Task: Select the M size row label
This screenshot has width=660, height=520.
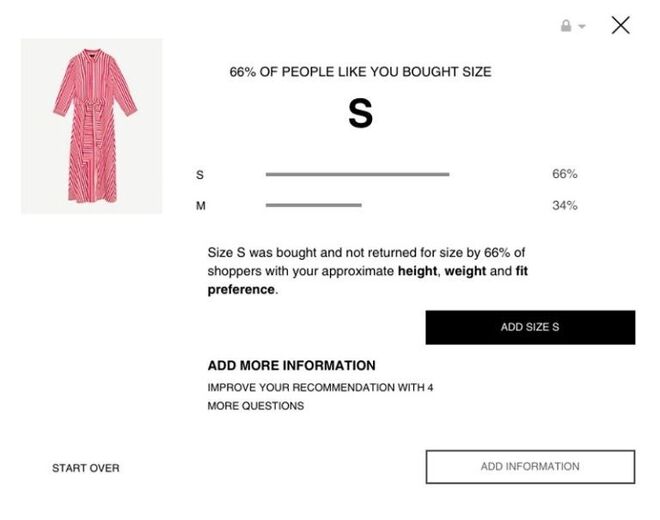Action: [201, 207]
